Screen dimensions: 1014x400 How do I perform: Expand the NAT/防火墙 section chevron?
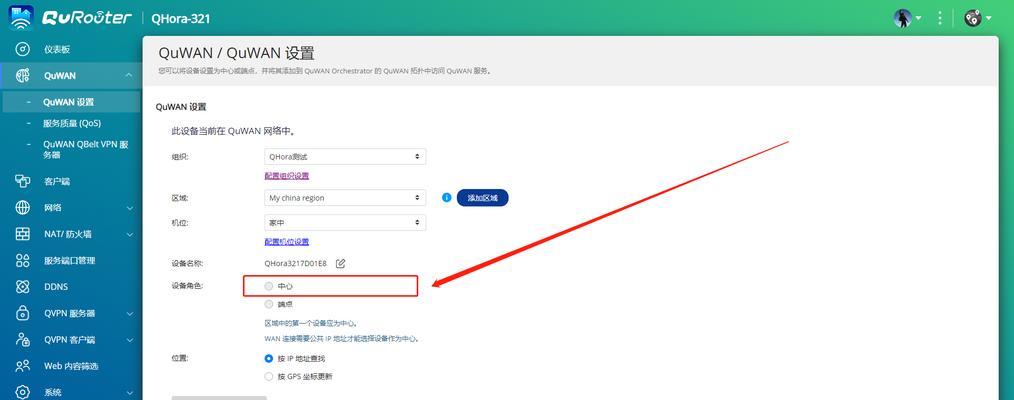coord(129,235)
